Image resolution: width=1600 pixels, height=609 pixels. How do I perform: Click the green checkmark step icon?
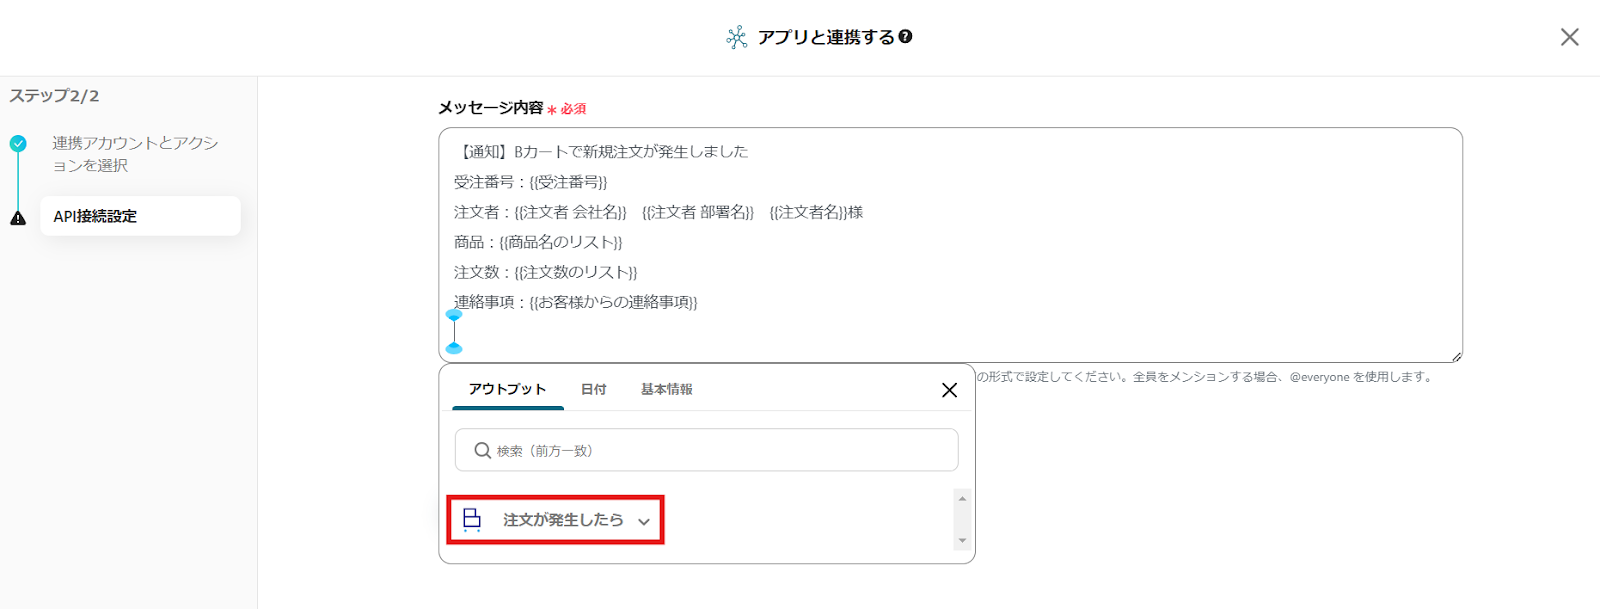click(x=18, y=144)
